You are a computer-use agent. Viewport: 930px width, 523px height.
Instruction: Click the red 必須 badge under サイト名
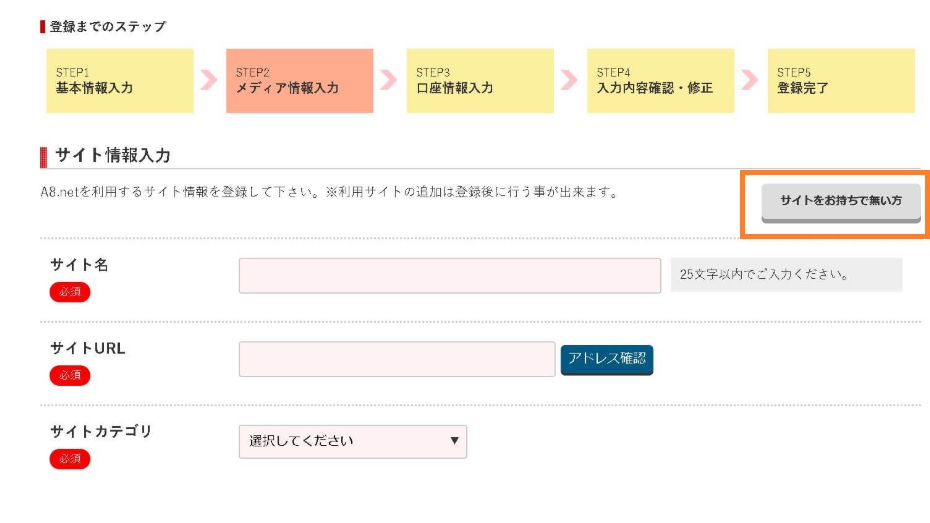(x=70, y=292)
